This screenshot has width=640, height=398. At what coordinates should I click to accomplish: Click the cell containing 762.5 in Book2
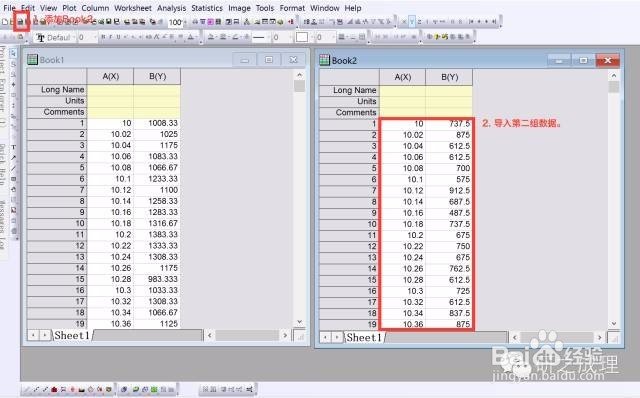[449, 269]
